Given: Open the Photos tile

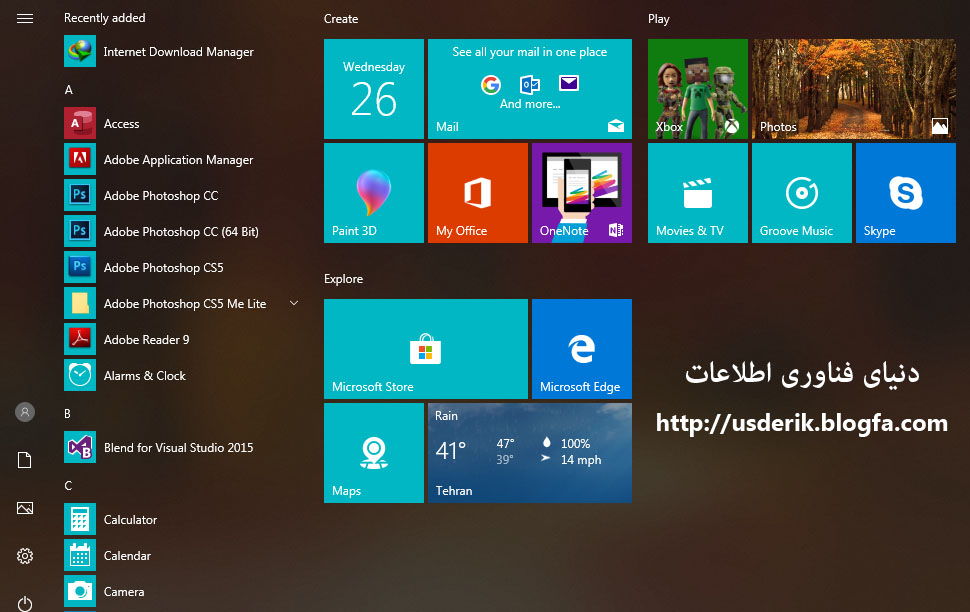Looking at the screenshot, I should 854,88.
